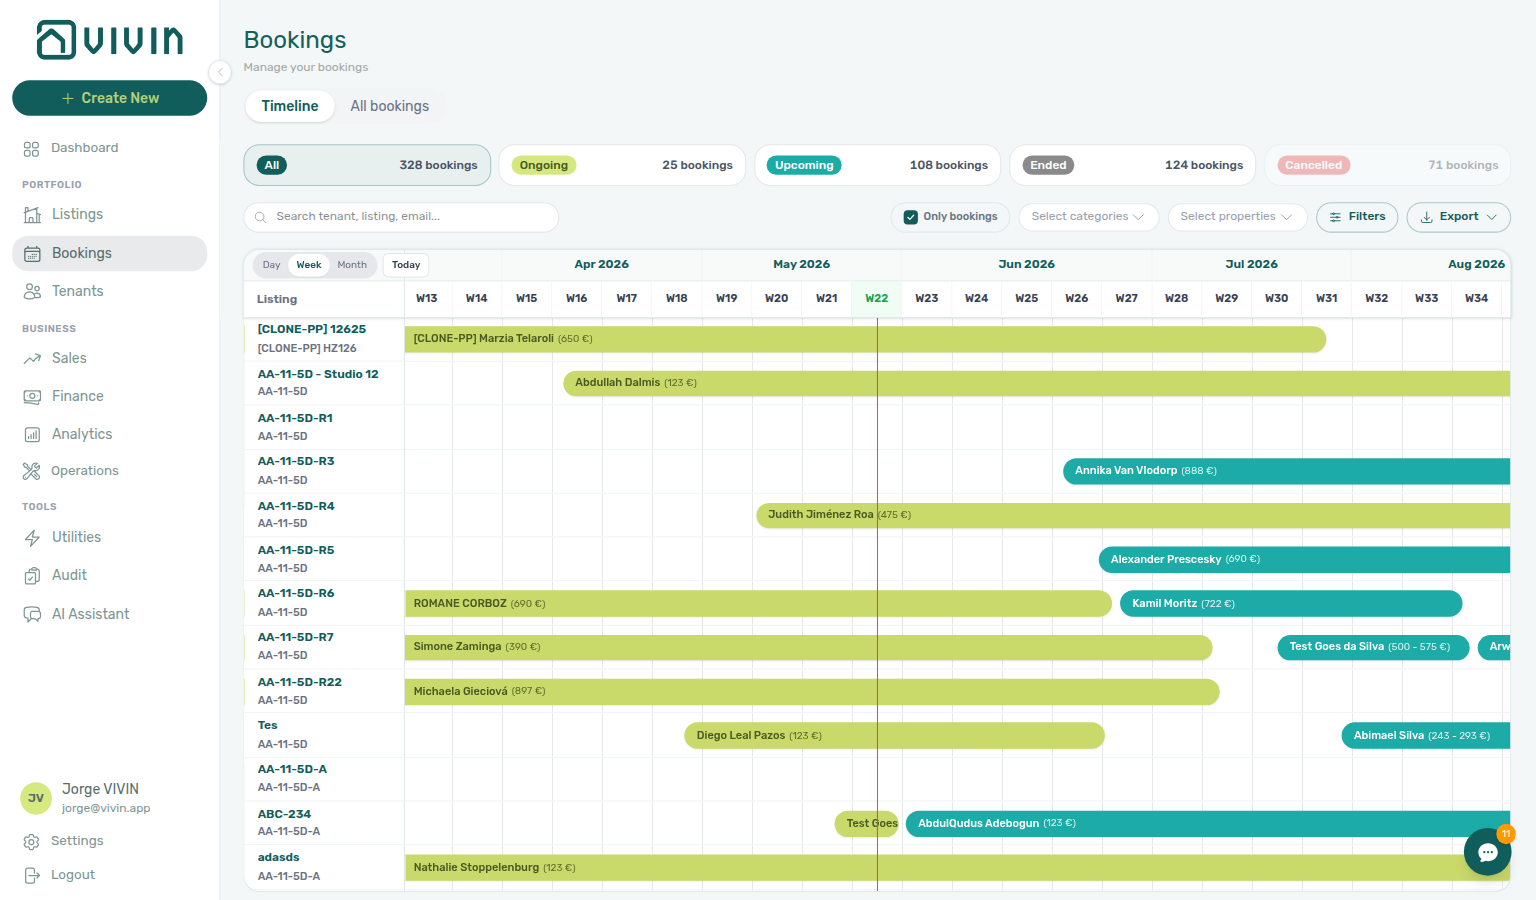Click the Export download icon

click(x=1427, y=217)
